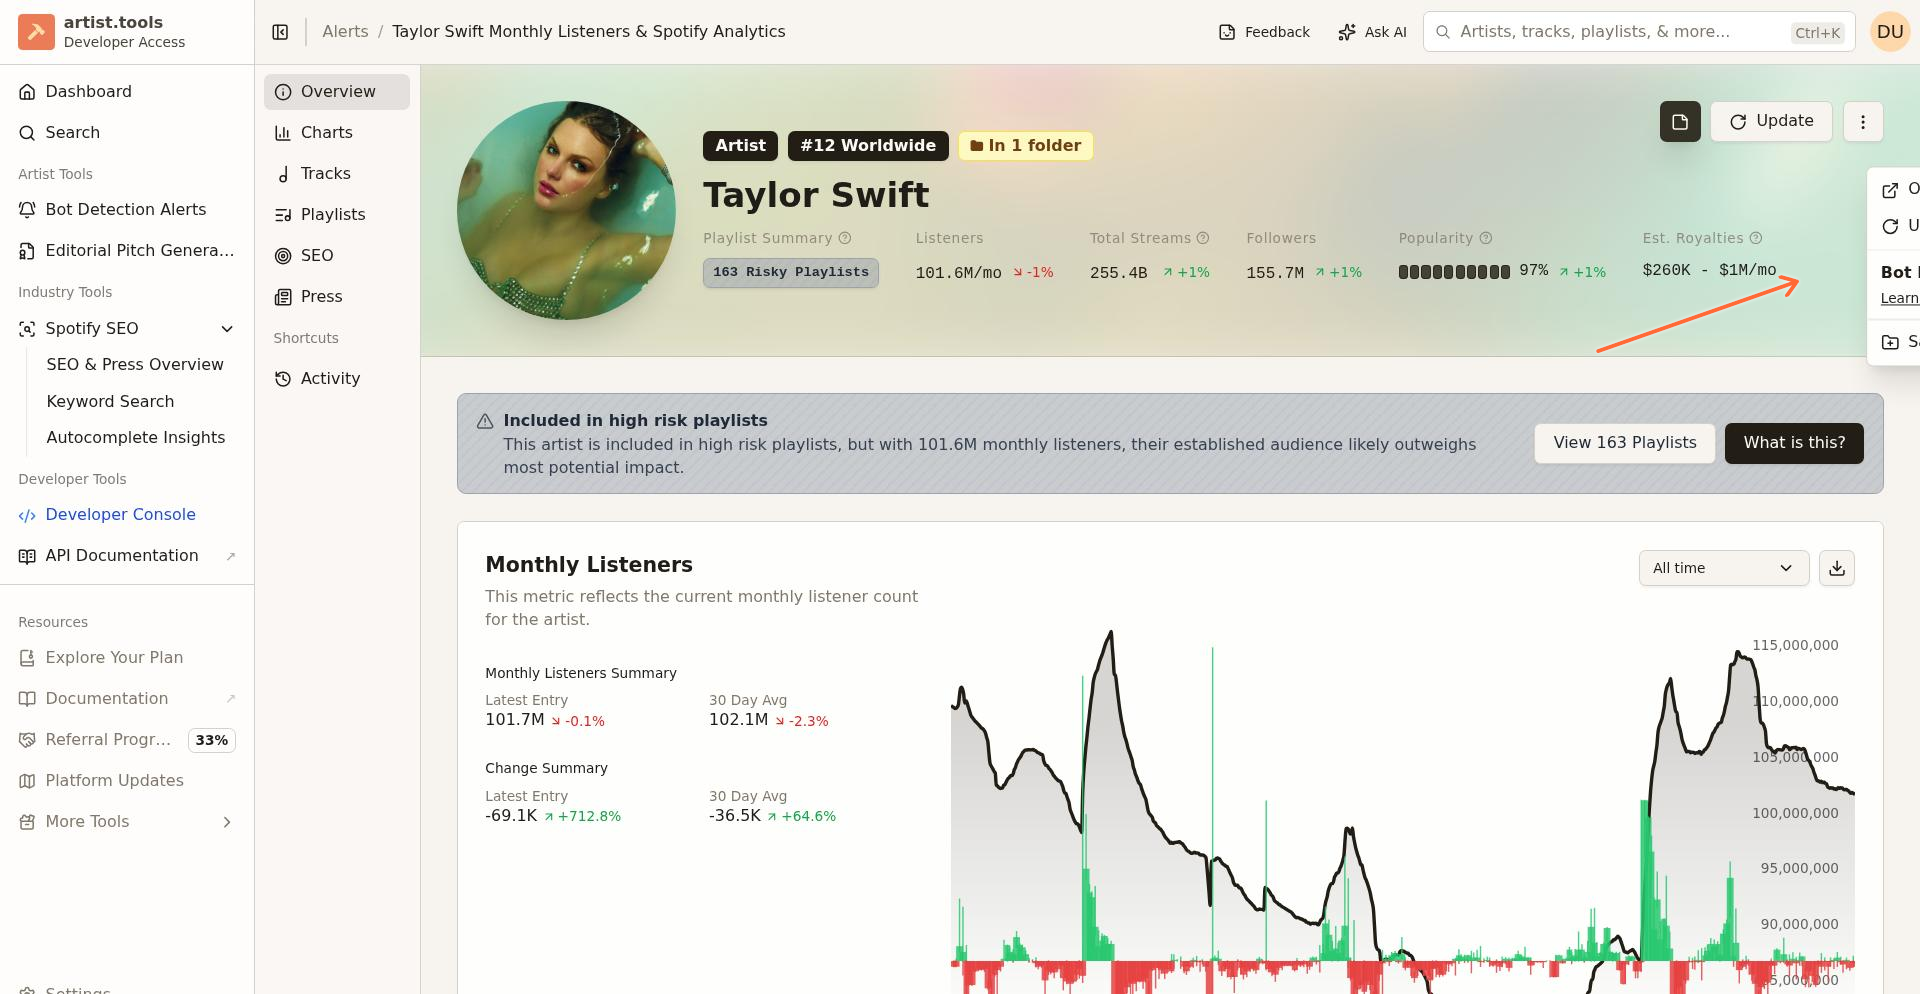The image size is (1920, 994).
Task: Expand More Tools chevron
Action: tap(227, 822)
